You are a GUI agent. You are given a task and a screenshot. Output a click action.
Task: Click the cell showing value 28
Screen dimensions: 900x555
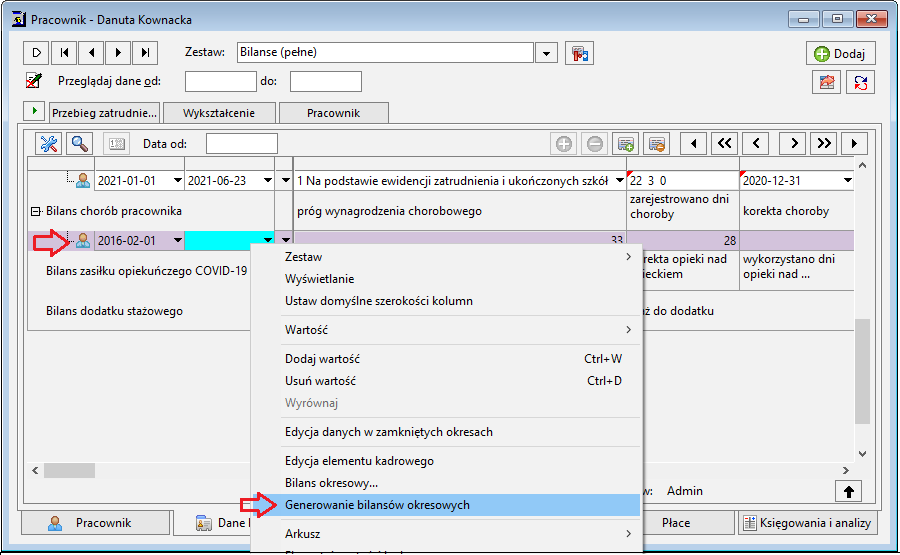point(683,240)
